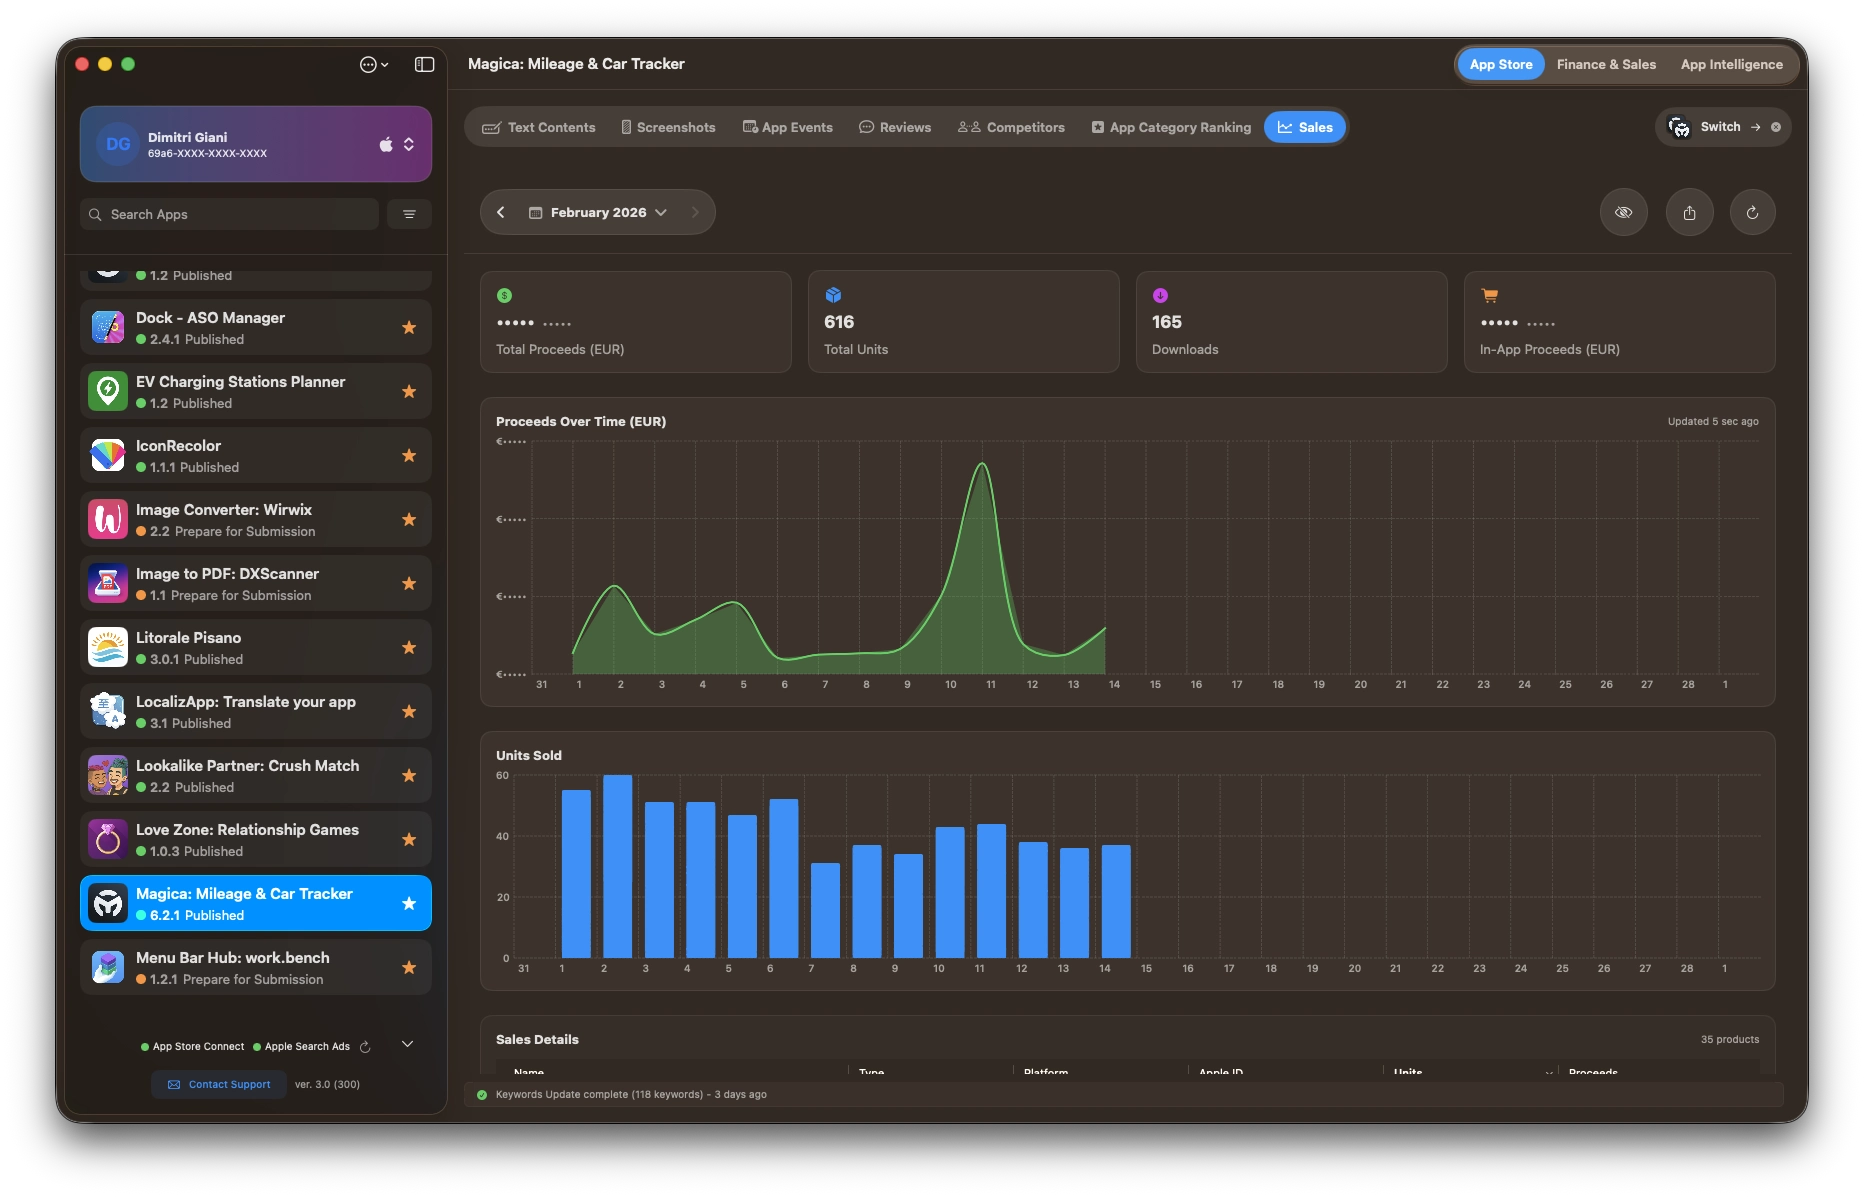Click the Search Apps input field
This screenshot has width=1864, height=1197.
point(230,214)
